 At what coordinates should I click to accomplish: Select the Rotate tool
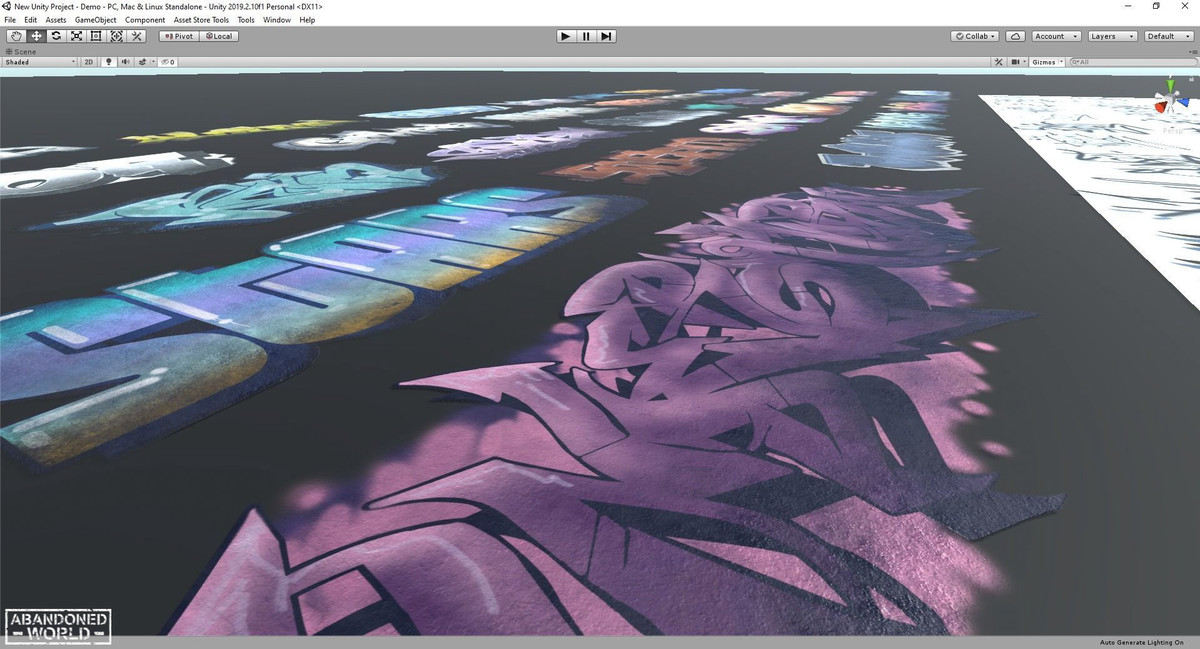point(56,36)
